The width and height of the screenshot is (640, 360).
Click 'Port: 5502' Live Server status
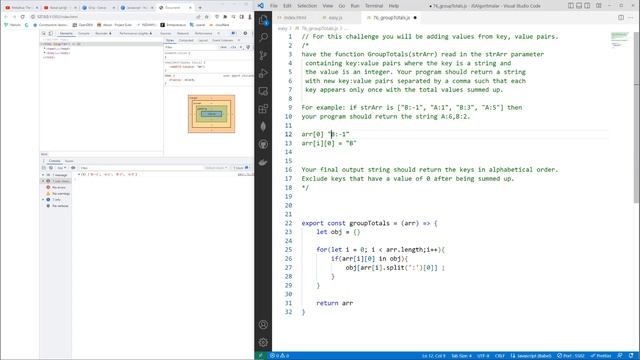[x=571, y=356]
